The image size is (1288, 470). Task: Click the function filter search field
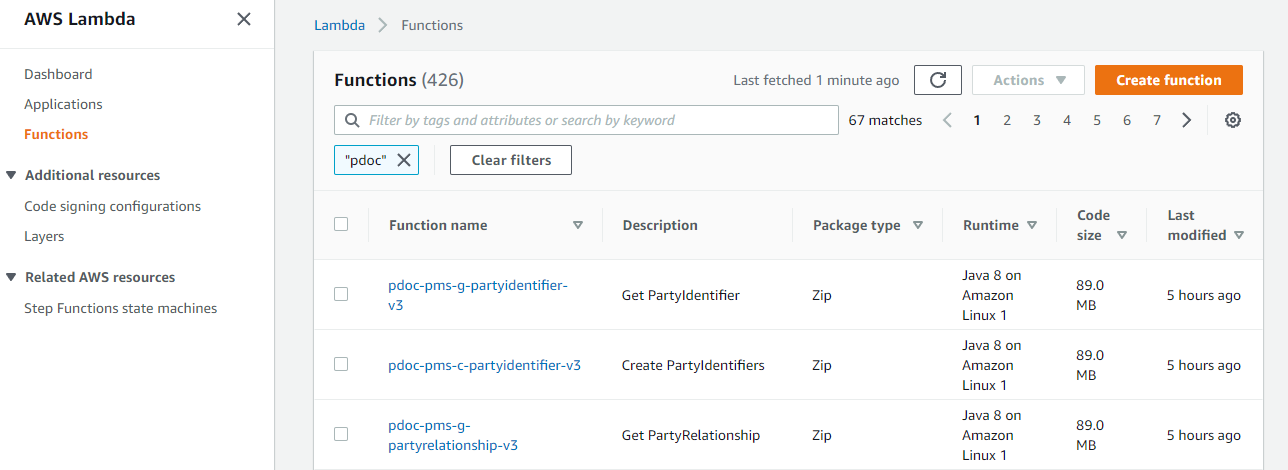[590, 120]
